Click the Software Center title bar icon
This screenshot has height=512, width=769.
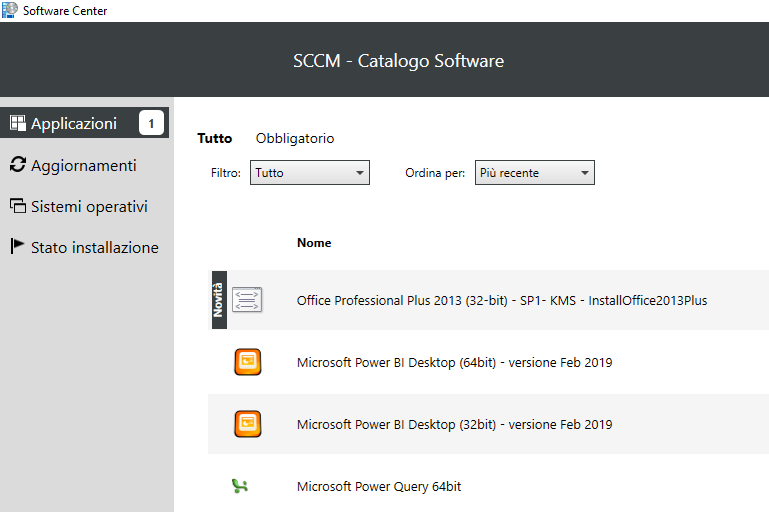[x=10, y=10]
